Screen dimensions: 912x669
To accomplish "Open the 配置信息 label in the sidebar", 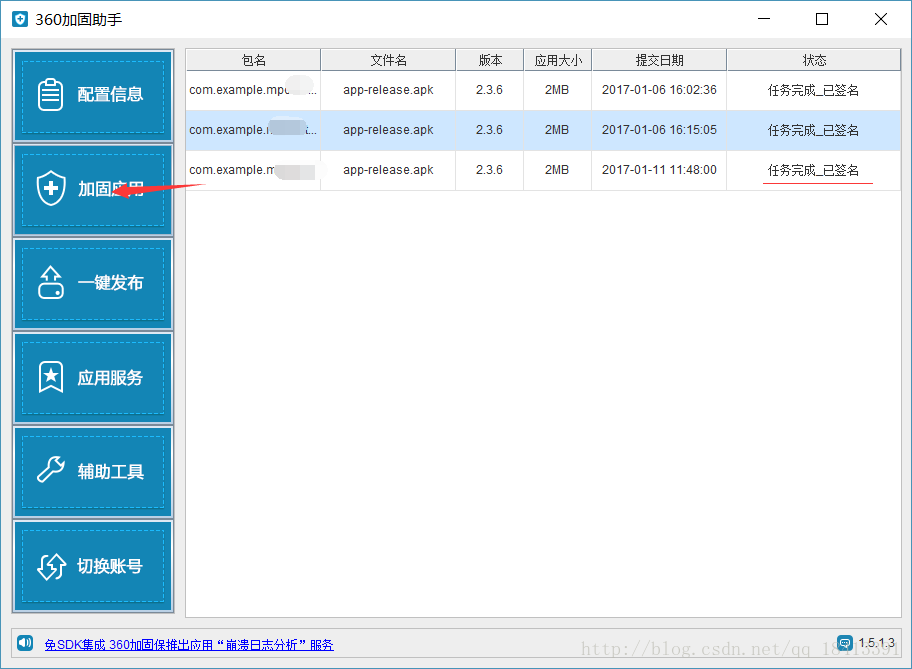I will [111, 94].
